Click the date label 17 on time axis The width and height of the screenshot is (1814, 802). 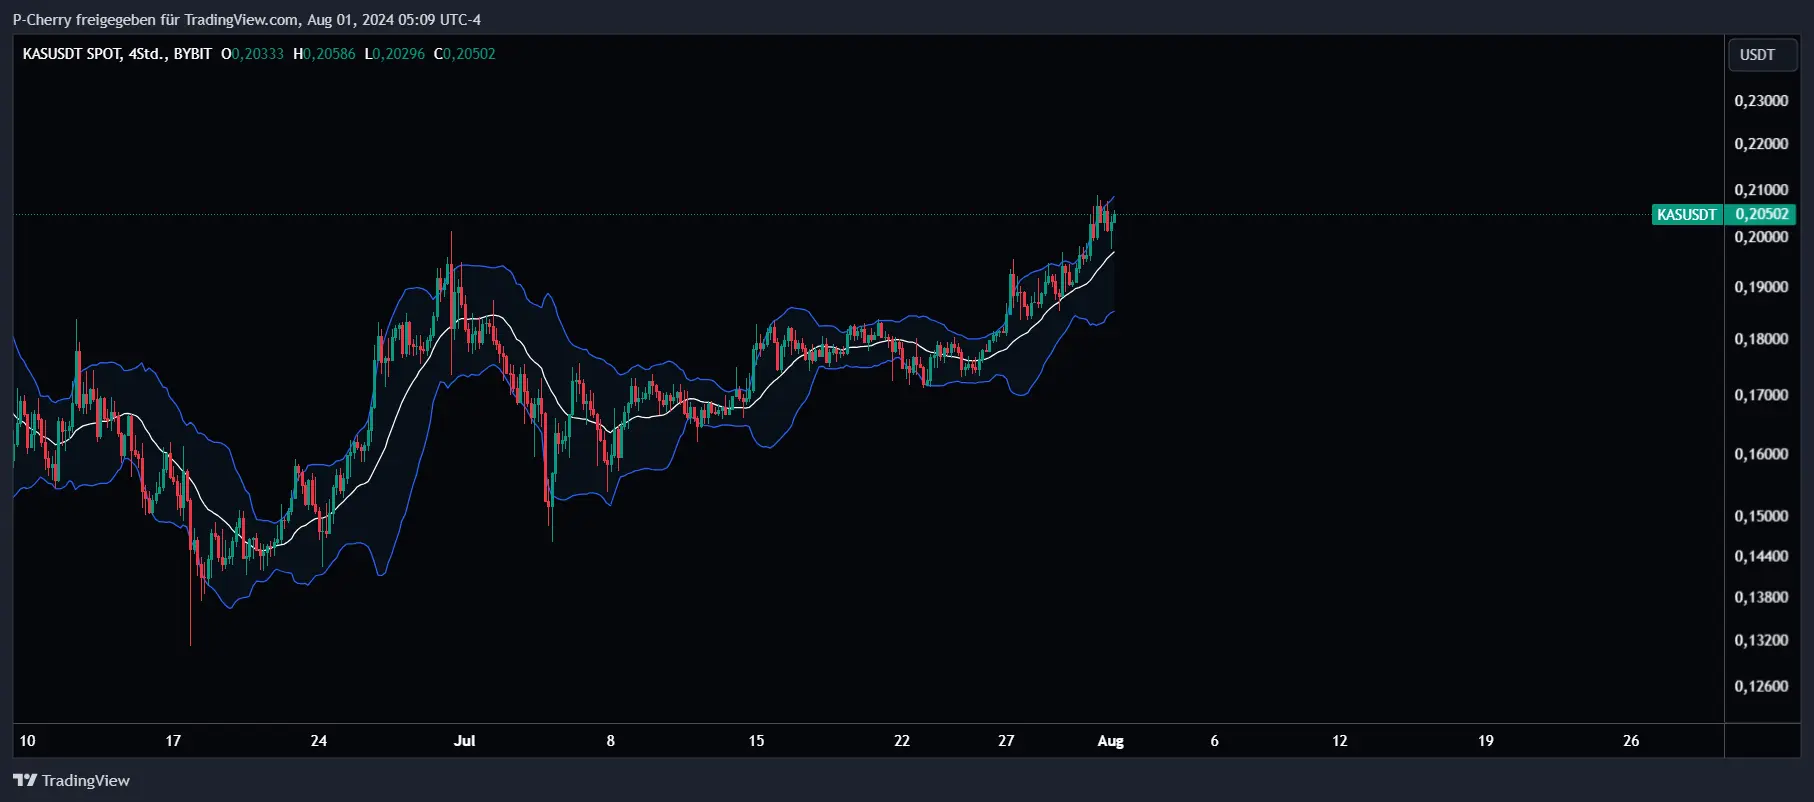coord(173,741)
